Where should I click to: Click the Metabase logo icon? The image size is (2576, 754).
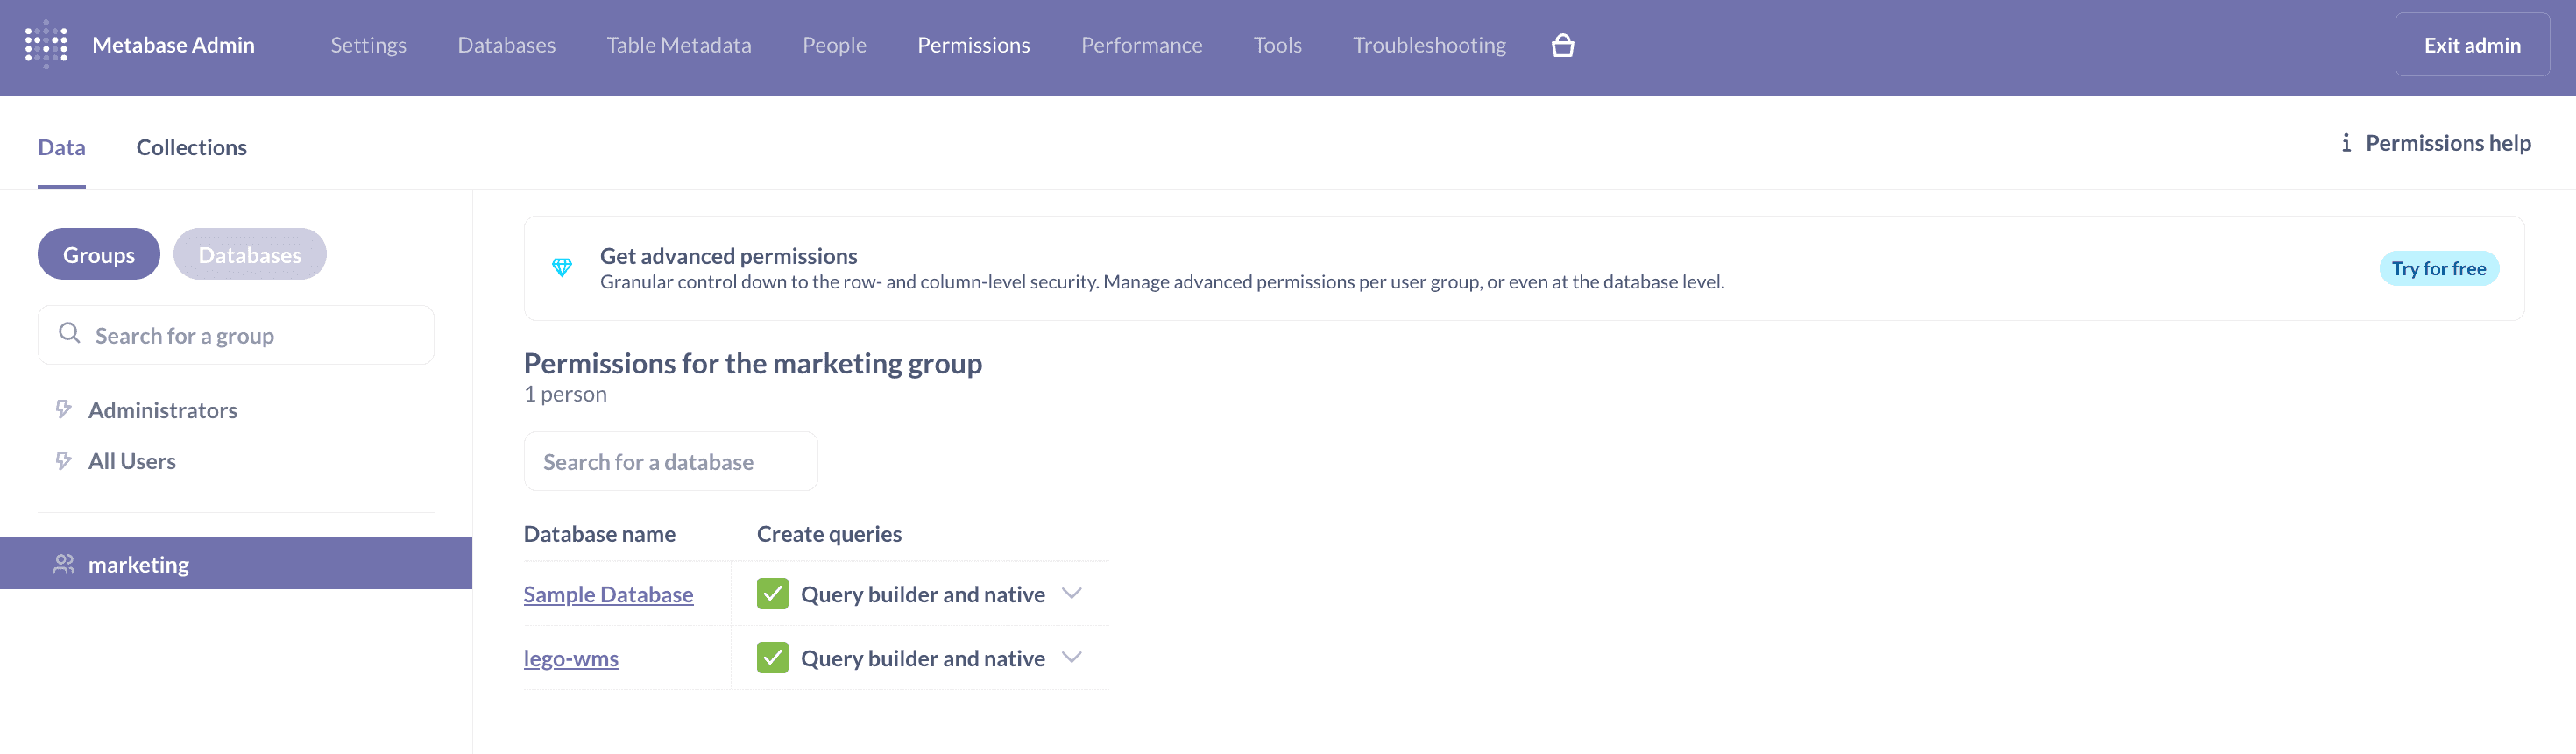(46, 45)
